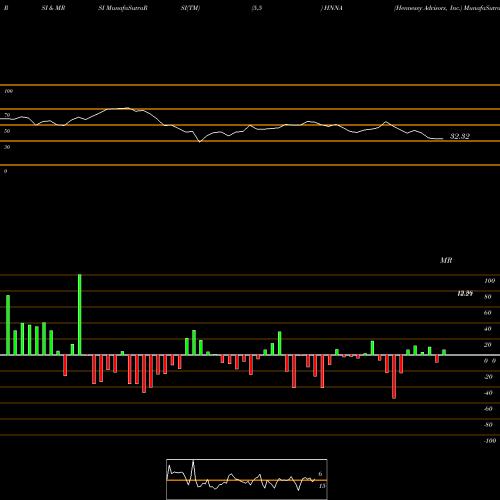The image size is (500, 500).
Task: Click the MR axis label 40
Action: click(x=488, y=329)
